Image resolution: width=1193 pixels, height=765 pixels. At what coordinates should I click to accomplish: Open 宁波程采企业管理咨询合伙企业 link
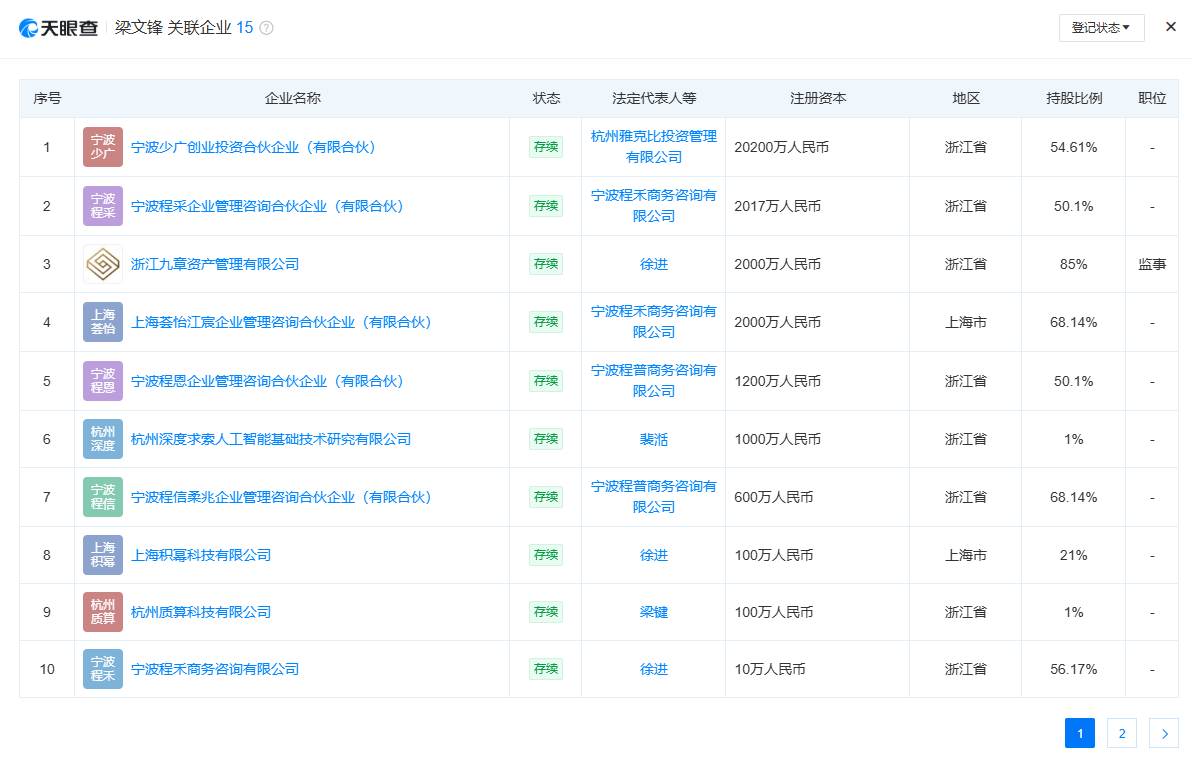[269, 206]
